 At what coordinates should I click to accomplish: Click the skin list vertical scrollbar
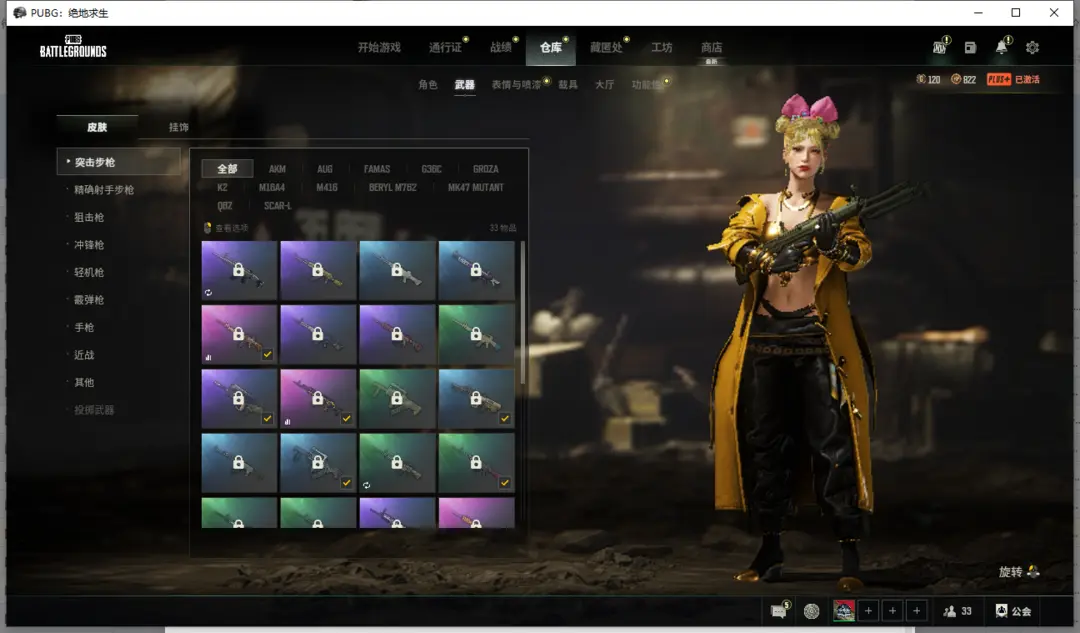[x=523, y=312]
